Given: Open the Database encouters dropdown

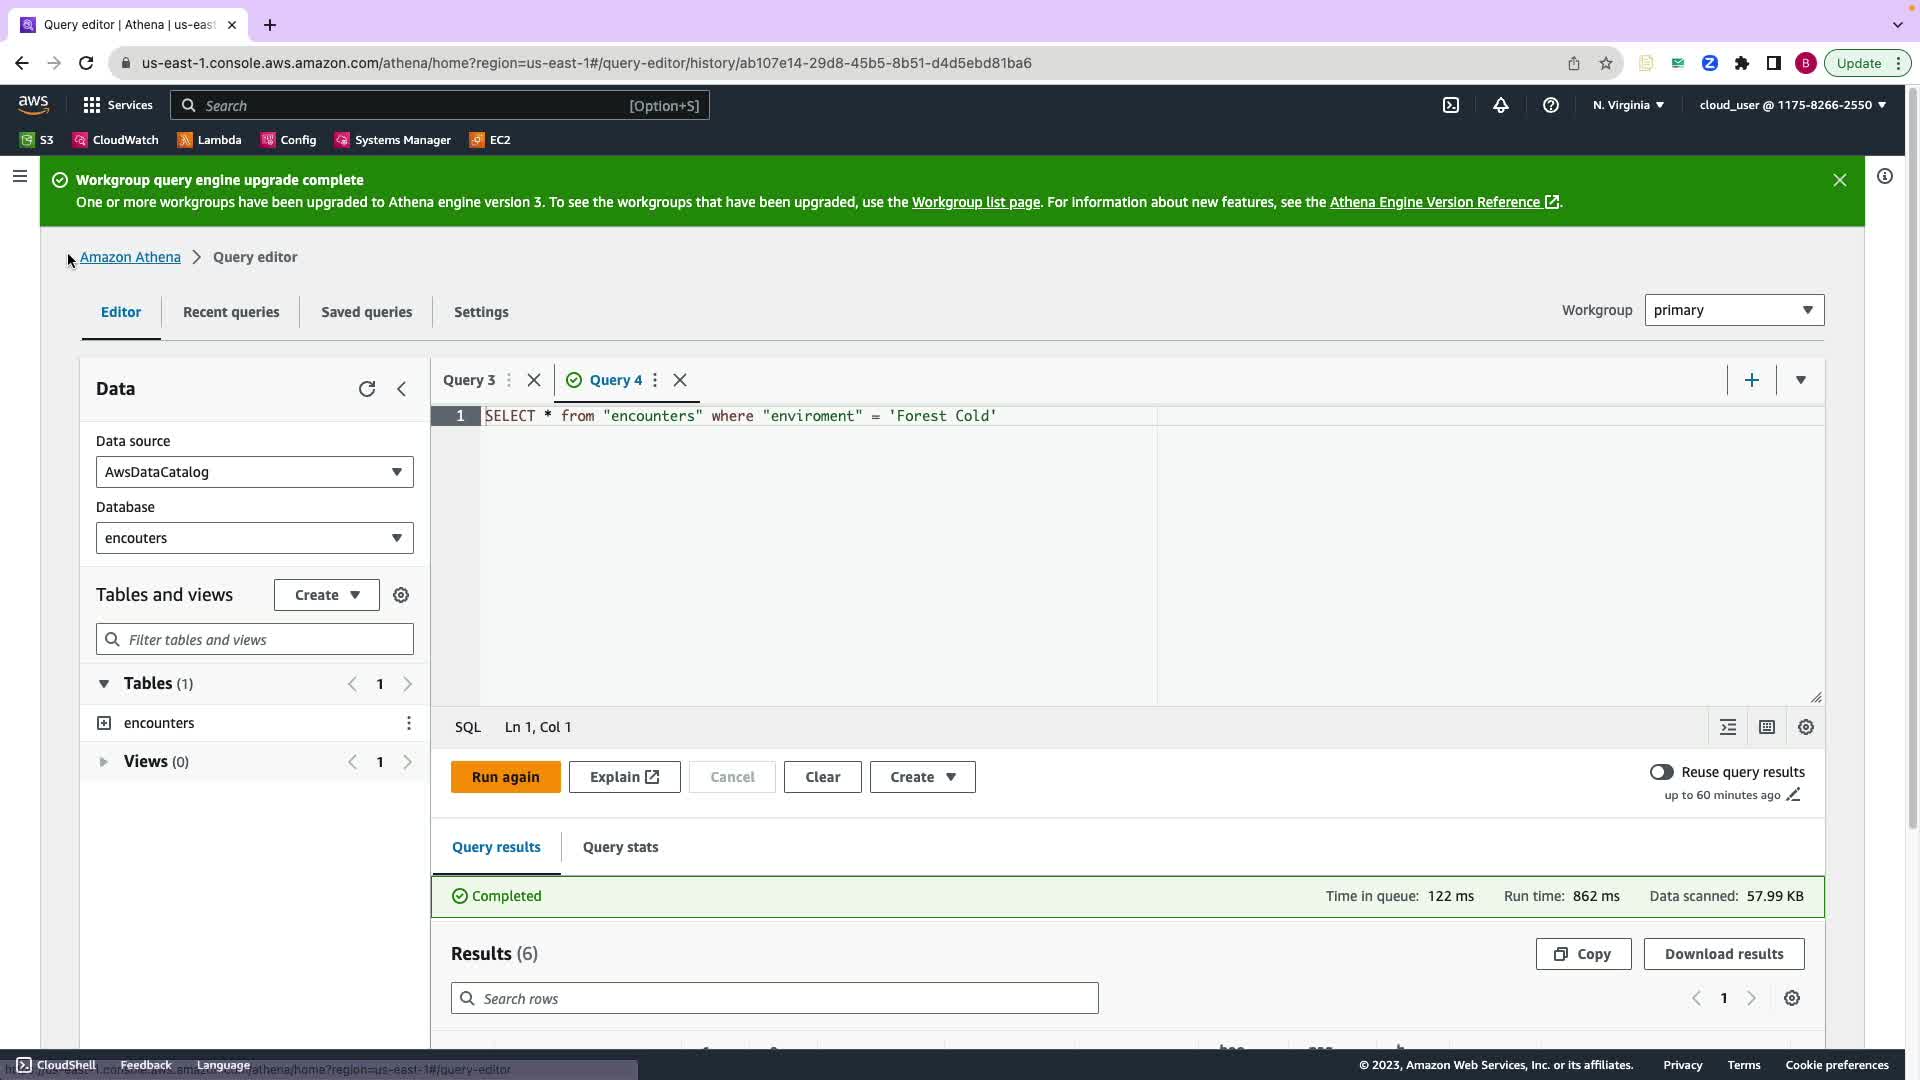Looking at the screenshot, I should pyautogui.click(x=254, y=538).
